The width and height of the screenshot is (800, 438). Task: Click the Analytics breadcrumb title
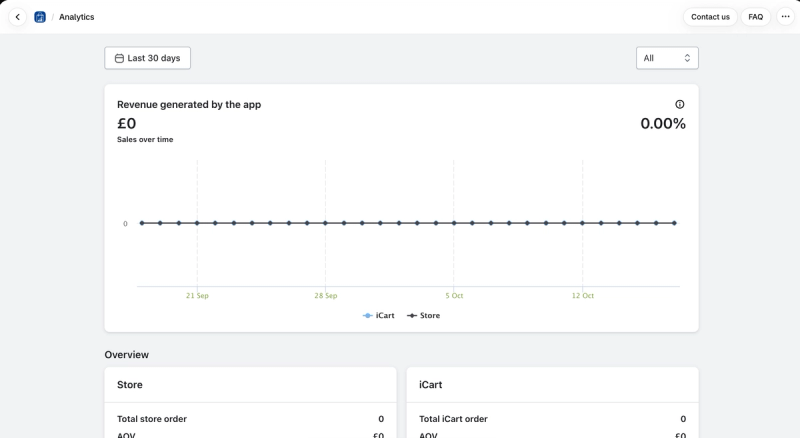pyautogui.click(x=77, y=17)
